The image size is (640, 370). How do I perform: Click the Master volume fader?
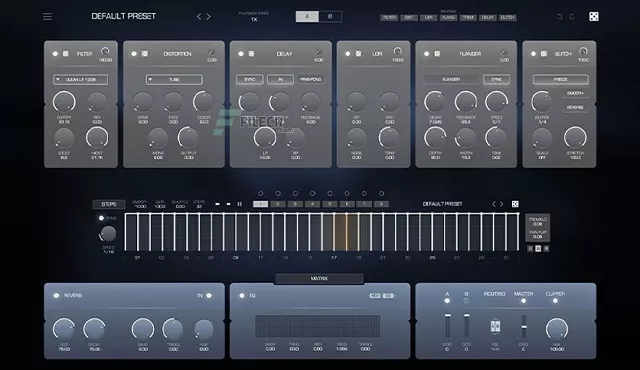coord(524,326)
